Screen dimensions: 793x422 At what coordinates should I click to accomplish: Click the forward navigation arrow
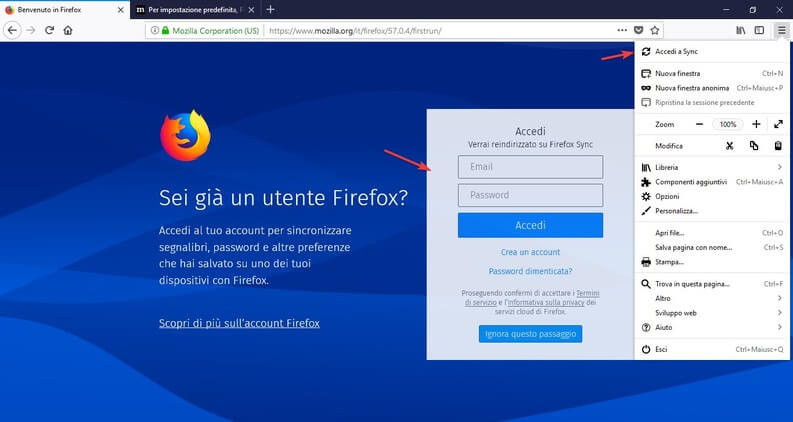click(x=31, y=30)
